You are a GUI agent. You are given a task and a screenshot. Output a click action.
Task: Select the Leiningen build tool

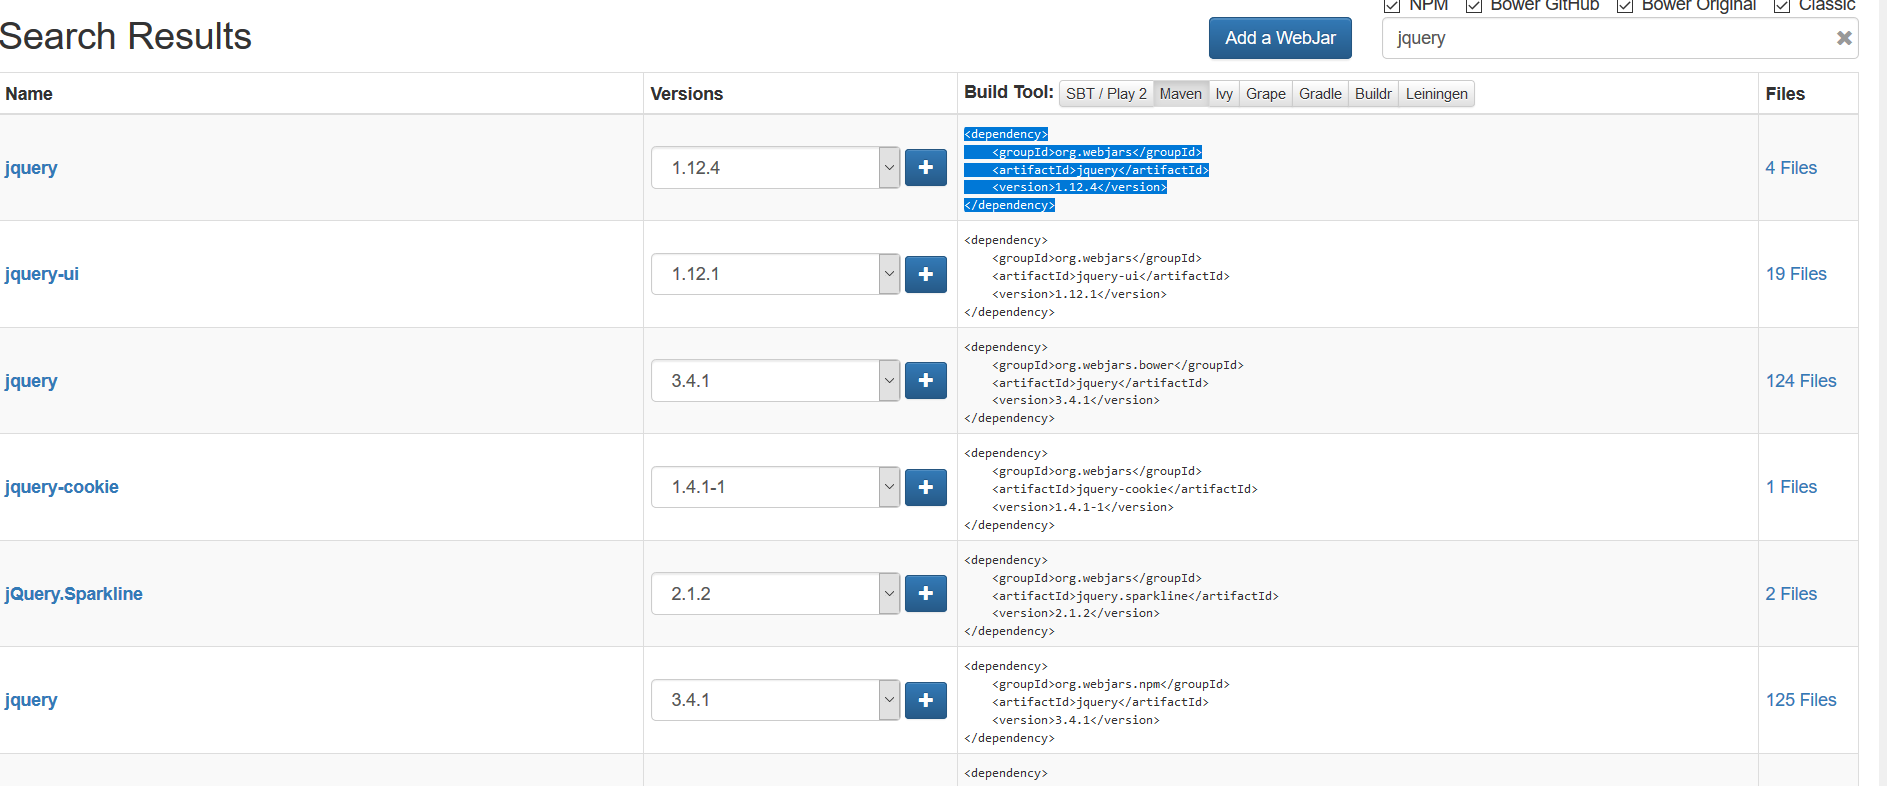point(1437,94)
